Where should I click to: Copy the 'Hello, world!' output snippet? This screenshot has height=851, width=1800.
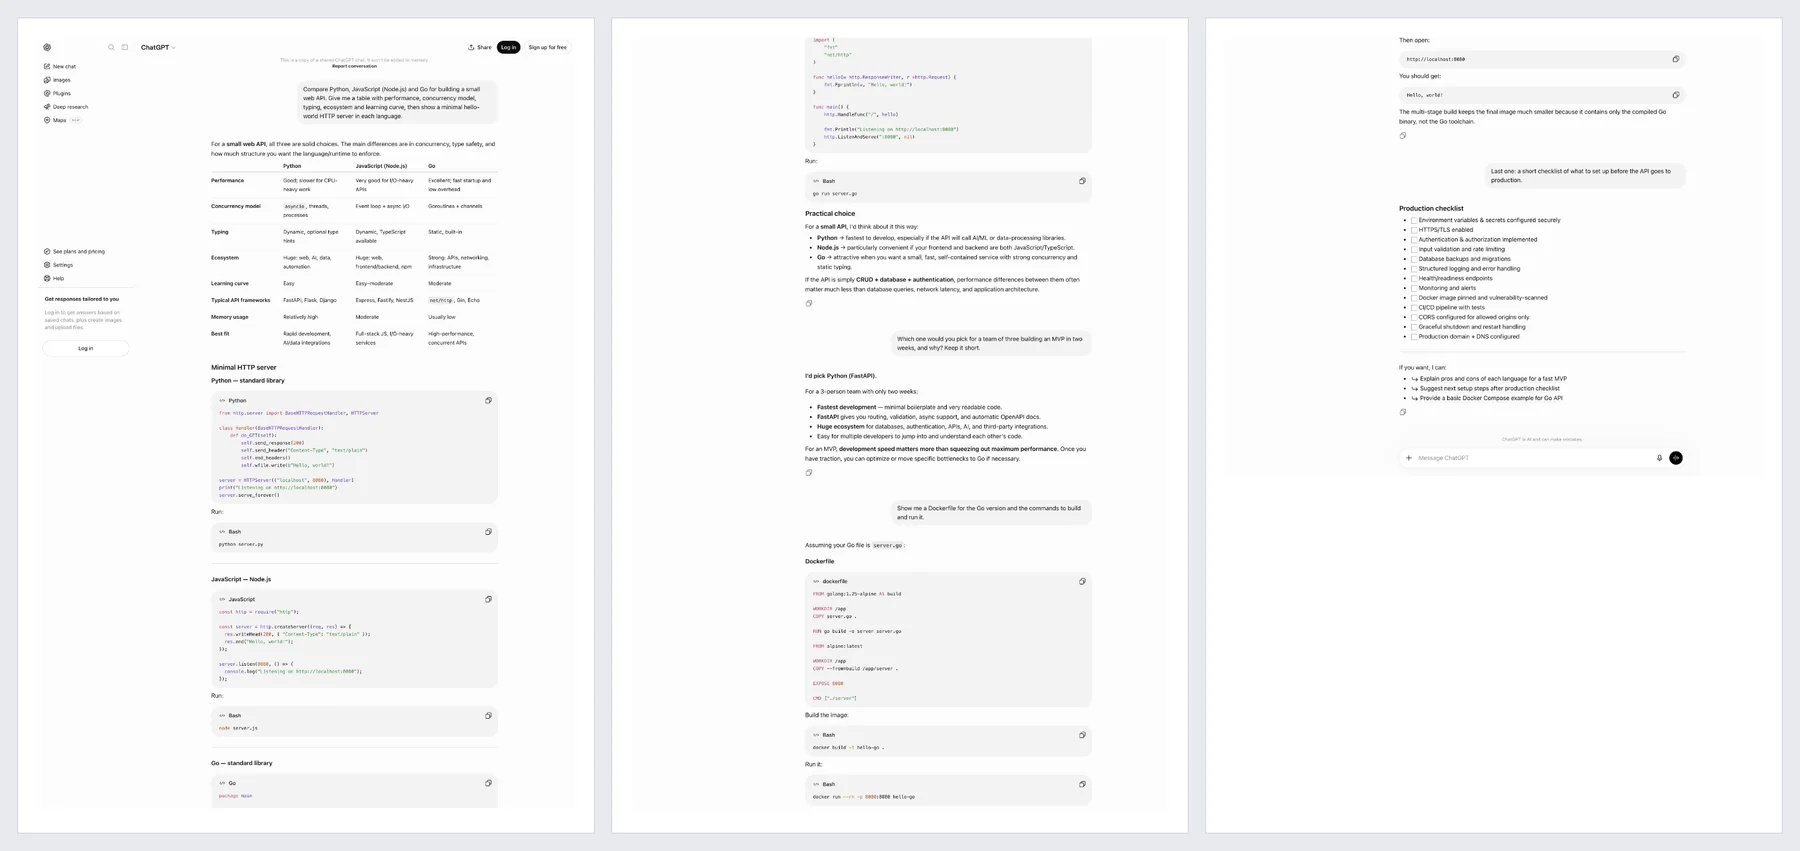pos(1676,95)
